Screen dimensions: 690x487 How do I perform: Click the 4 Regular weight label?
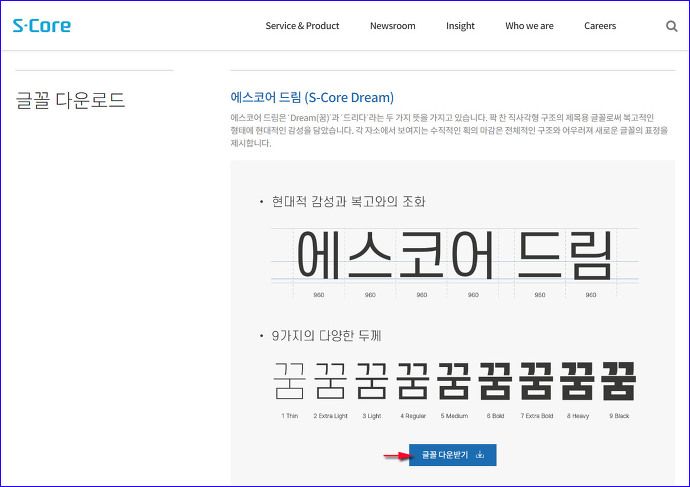413,416
